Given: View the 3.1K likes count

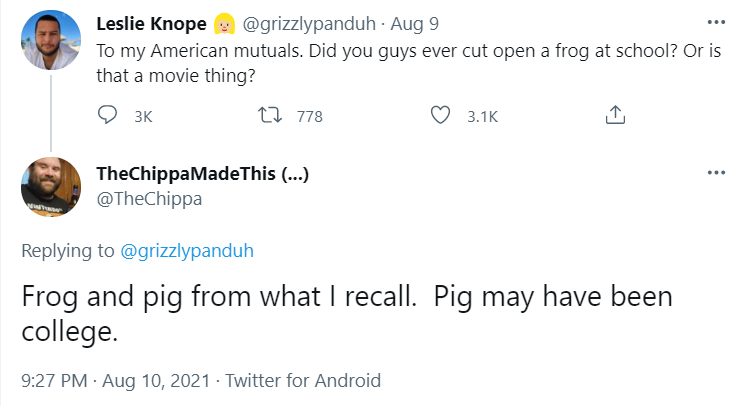Looking at the screenshot, I should (x=482, y=116).
